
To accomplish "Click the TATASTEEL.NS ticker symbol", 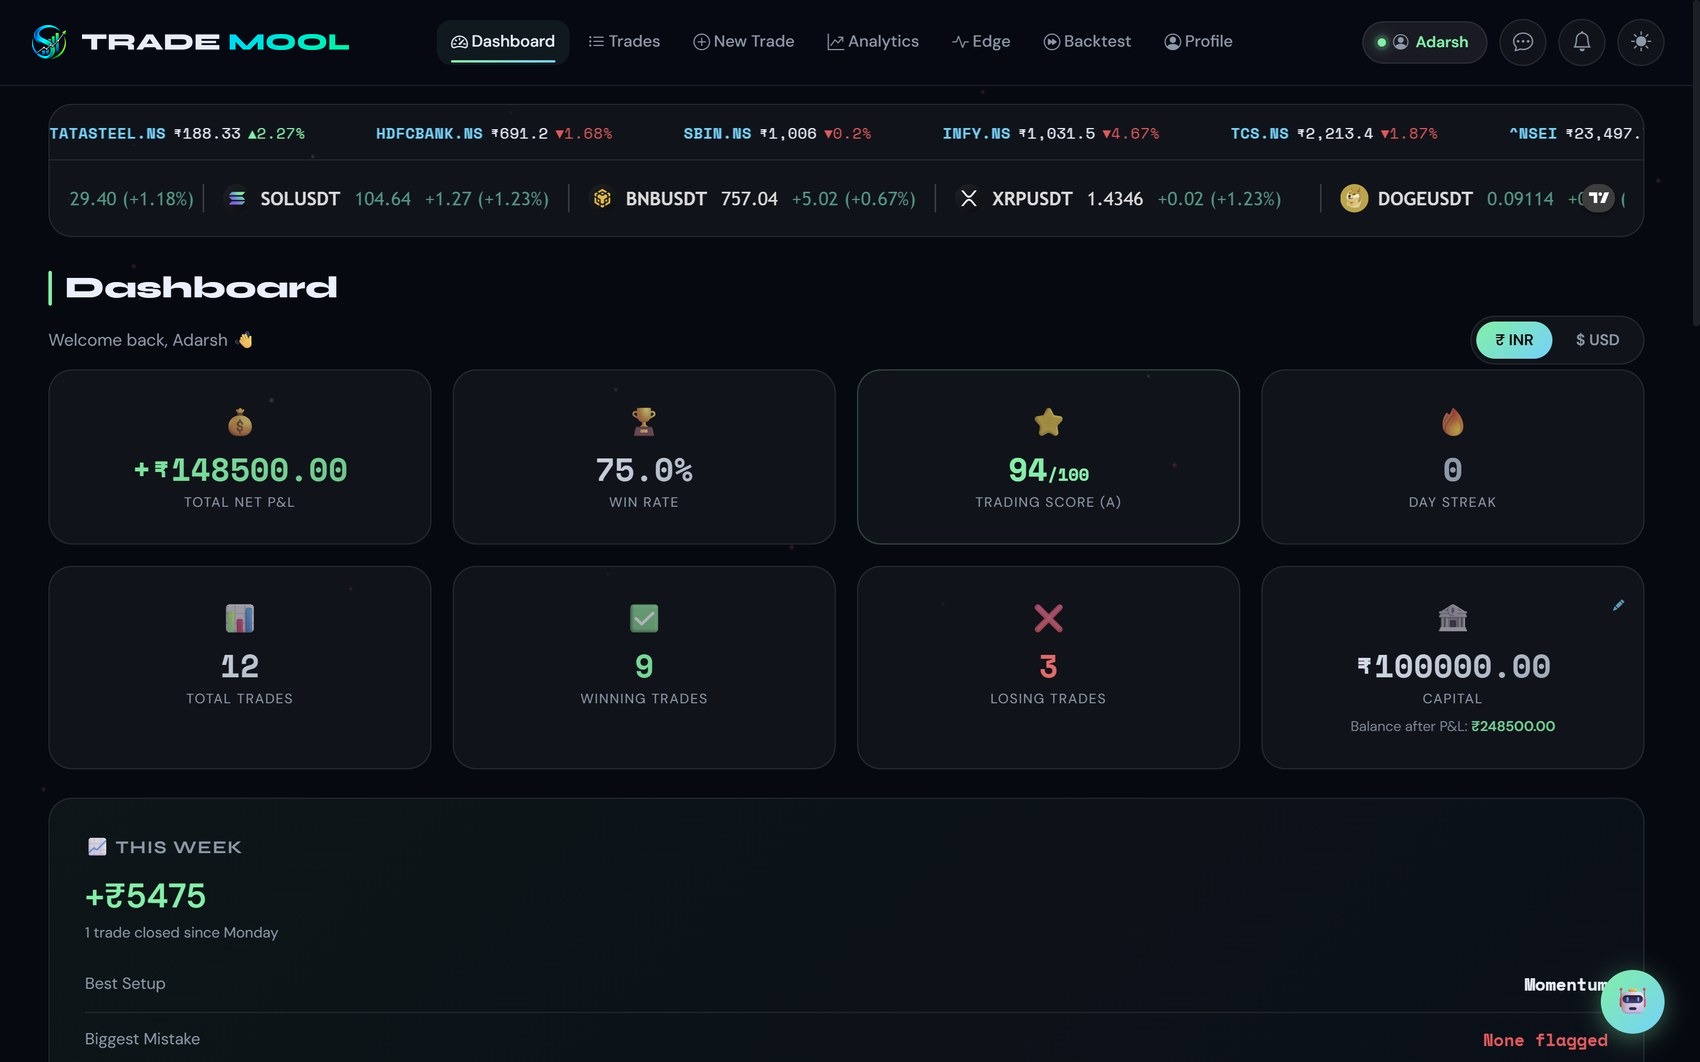I will click(x=107, y=133).
